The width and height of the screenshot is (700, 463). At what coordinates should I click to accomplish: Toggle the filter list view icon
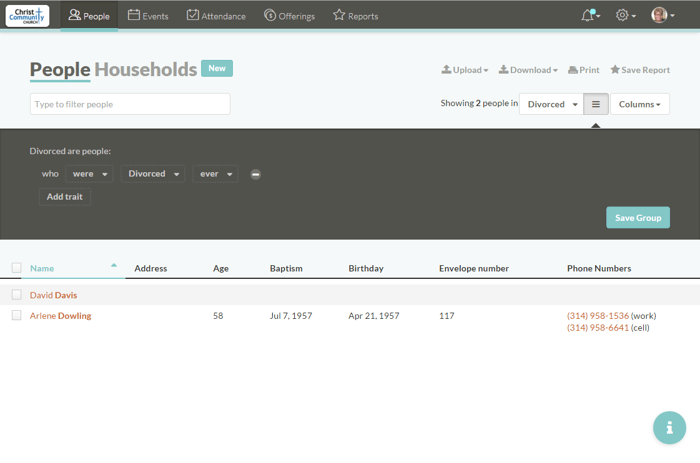(x=596, y=104)
